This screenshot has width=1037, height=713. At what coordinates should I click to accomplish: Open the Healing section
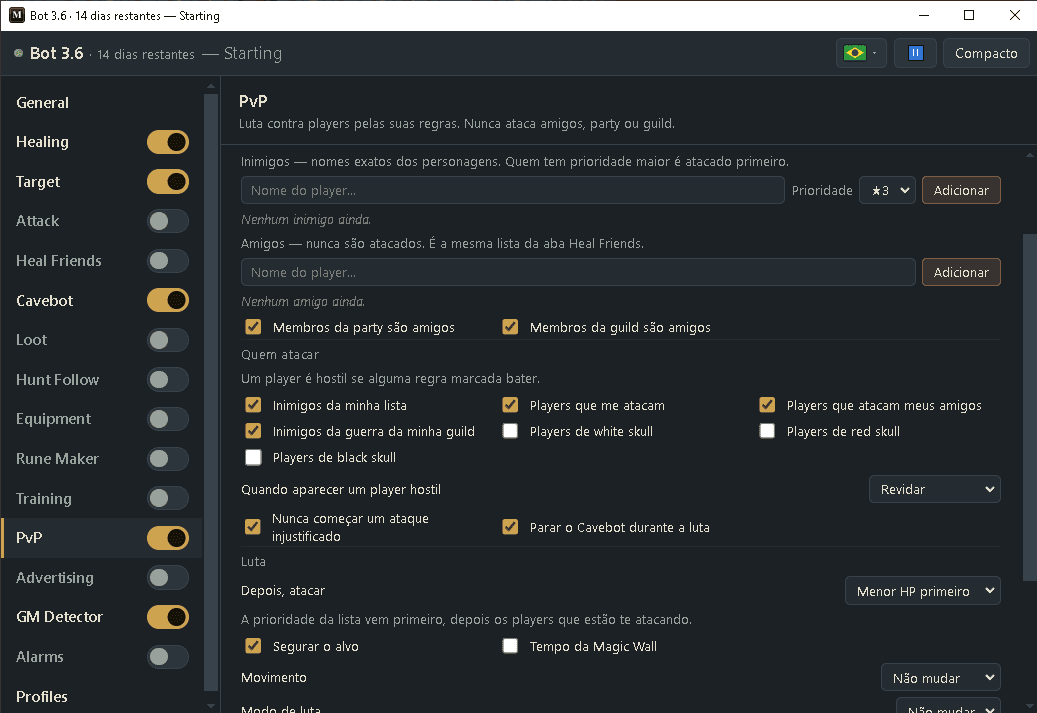coord(42,142)
